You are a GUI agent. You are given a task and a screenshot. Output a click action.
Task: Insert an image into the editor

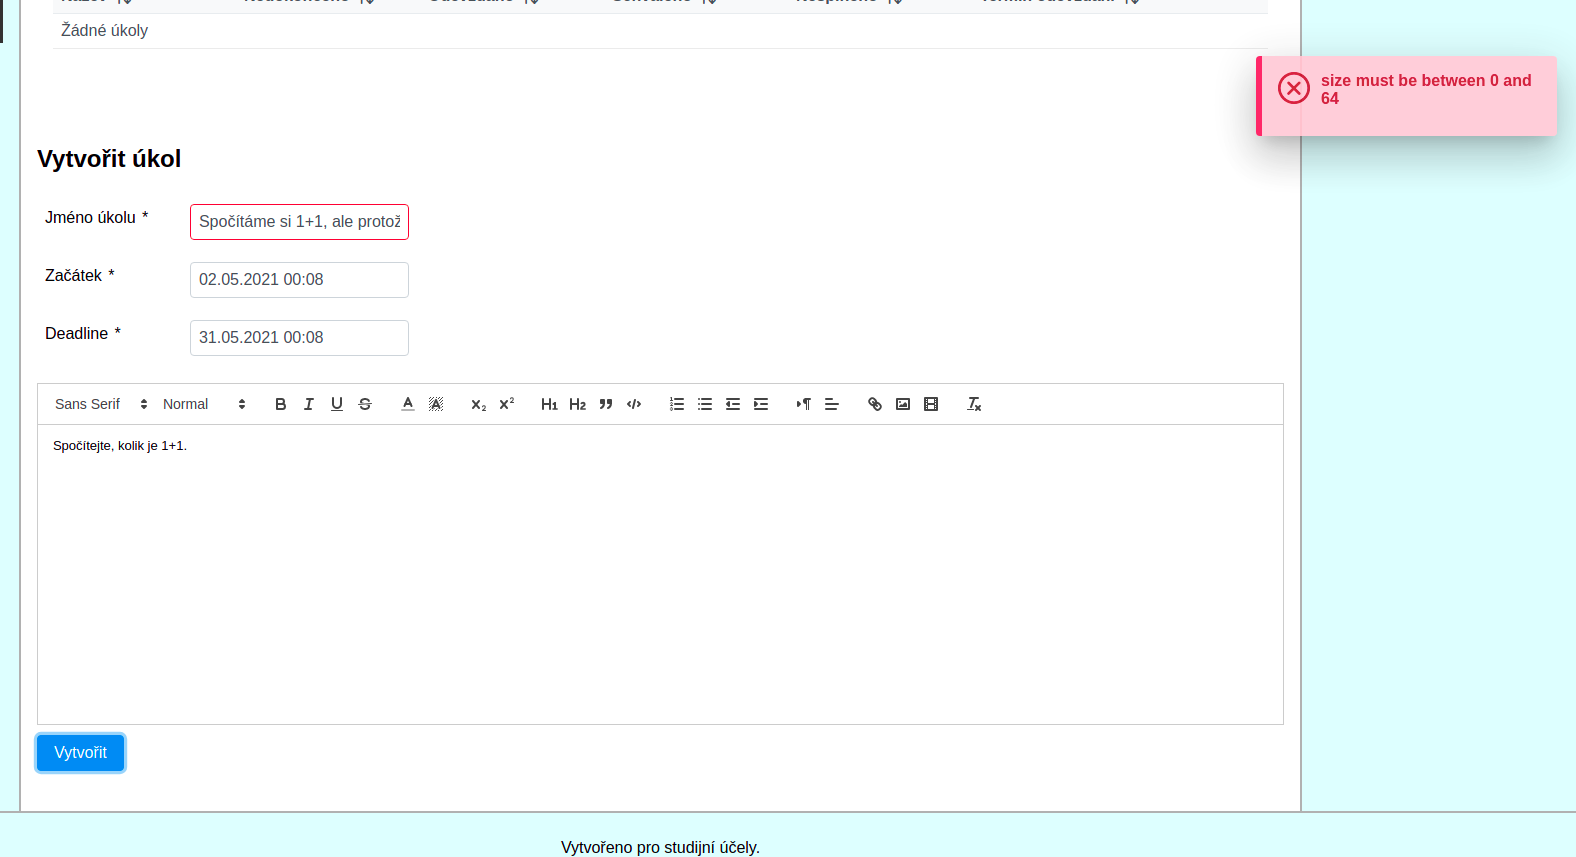click(903, 404)
